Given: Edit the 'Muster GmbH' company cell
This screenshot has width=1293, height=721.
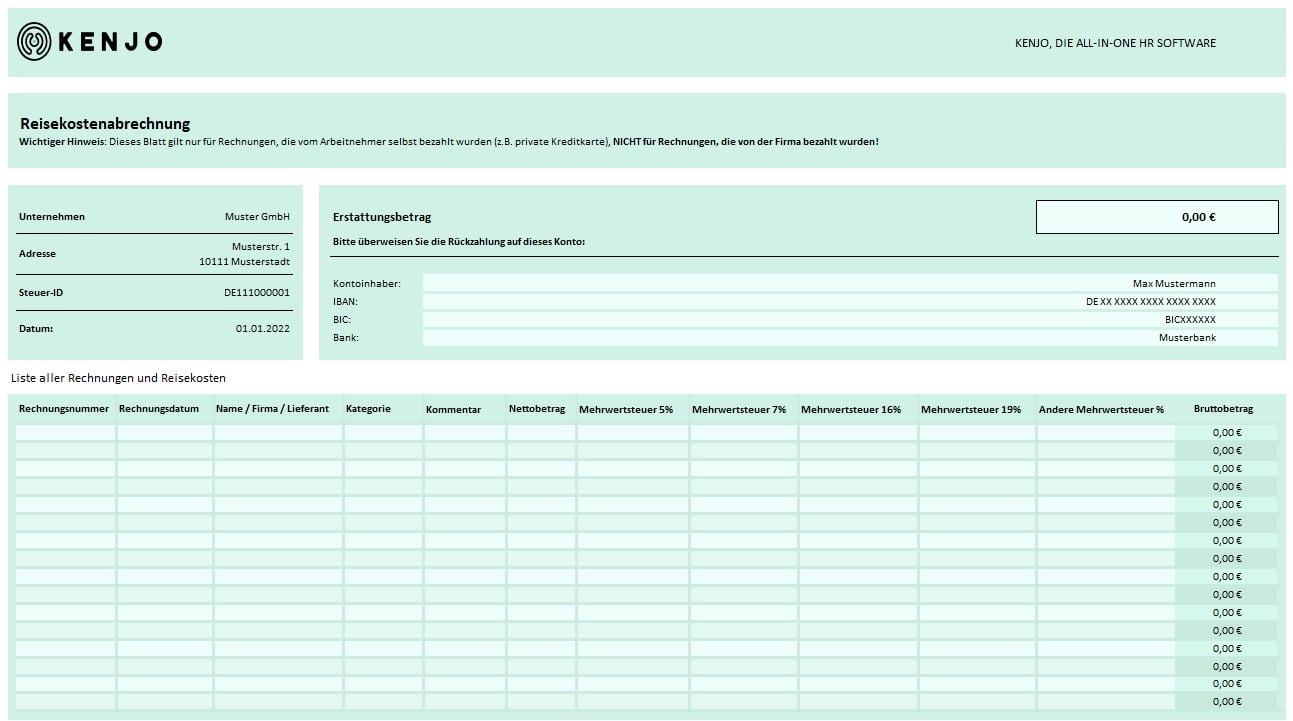Looking at the screenshot, I should click(257, 217).
